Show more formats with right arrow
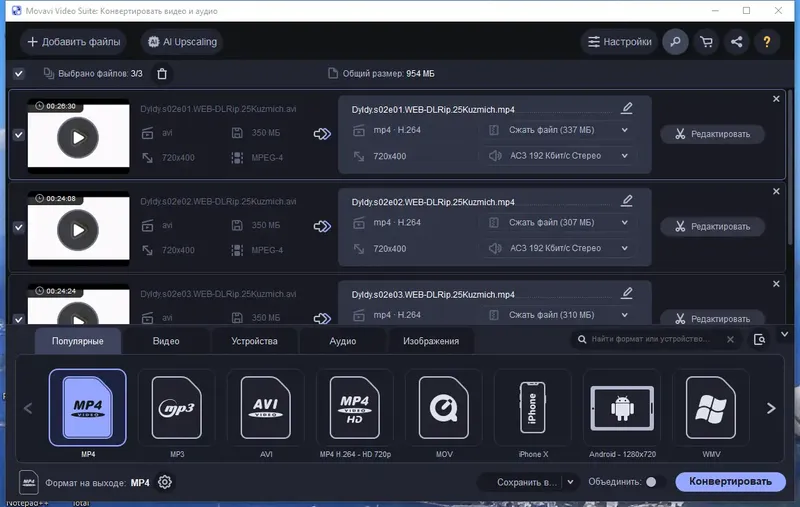 pyautogui.click(x=771, y=408)
